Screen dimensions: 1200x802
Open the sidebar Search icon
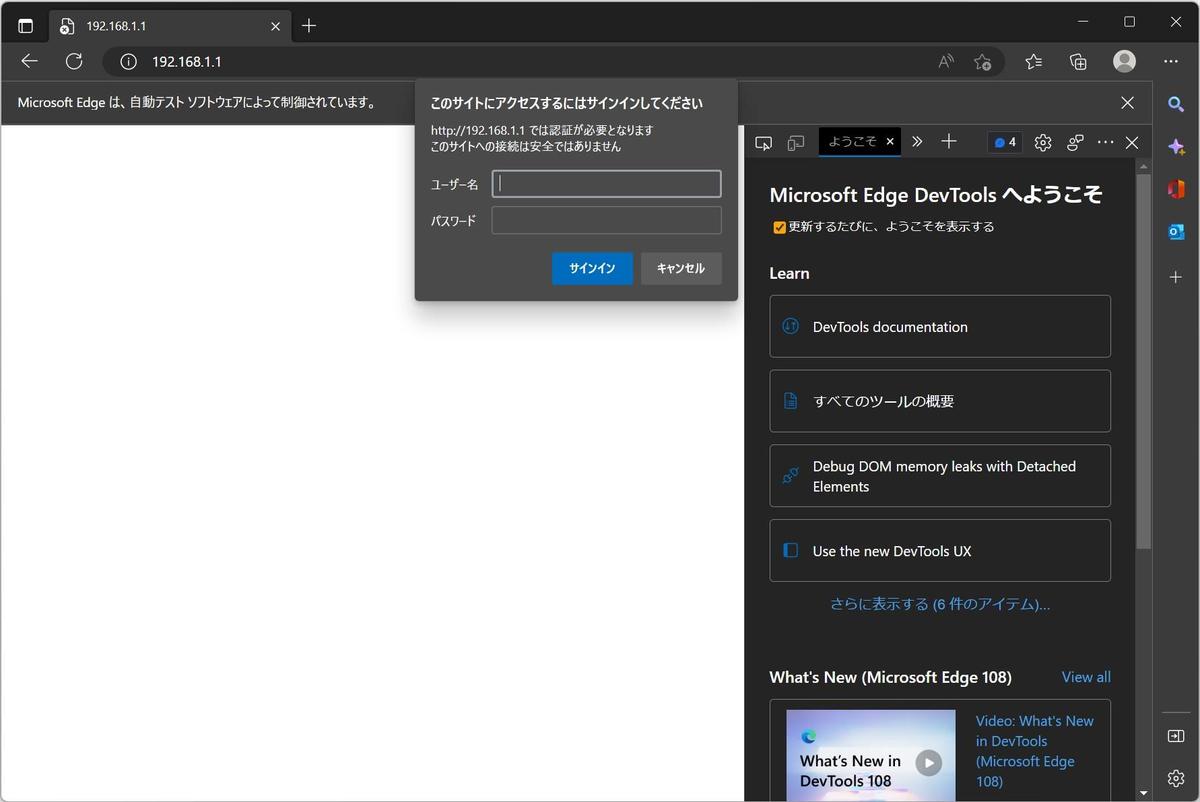pyautogui.click(x=1176, y=104)
